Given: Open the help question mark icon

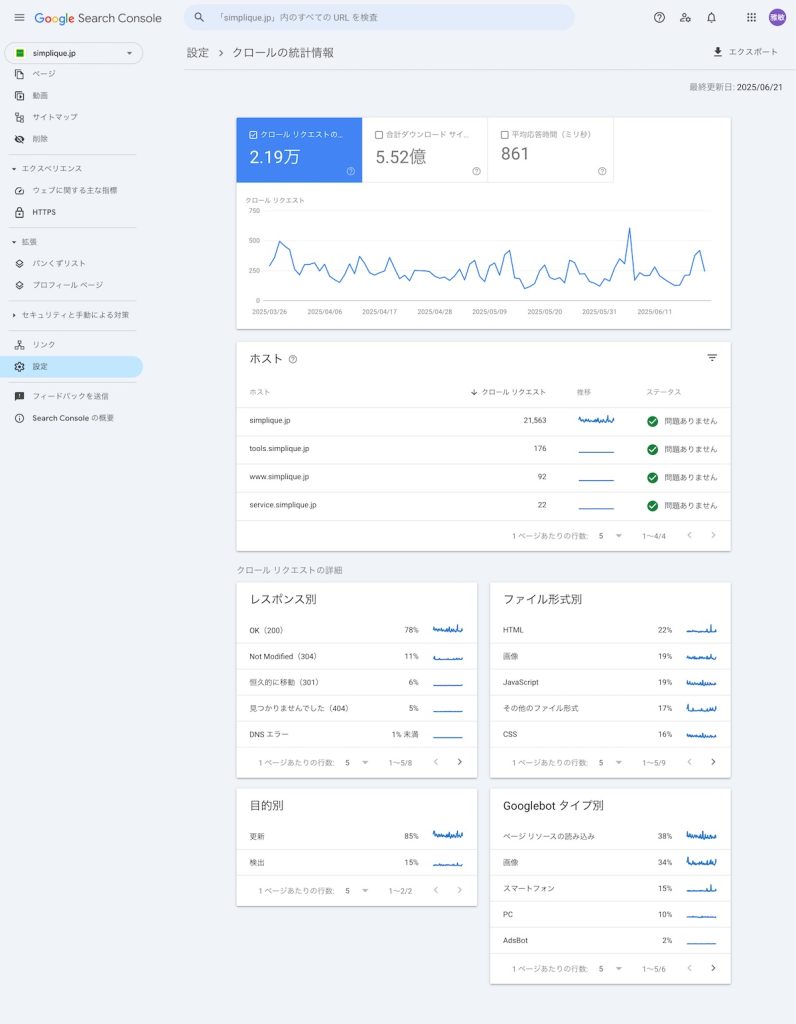Looking at the screenshot, I should 660,18.
